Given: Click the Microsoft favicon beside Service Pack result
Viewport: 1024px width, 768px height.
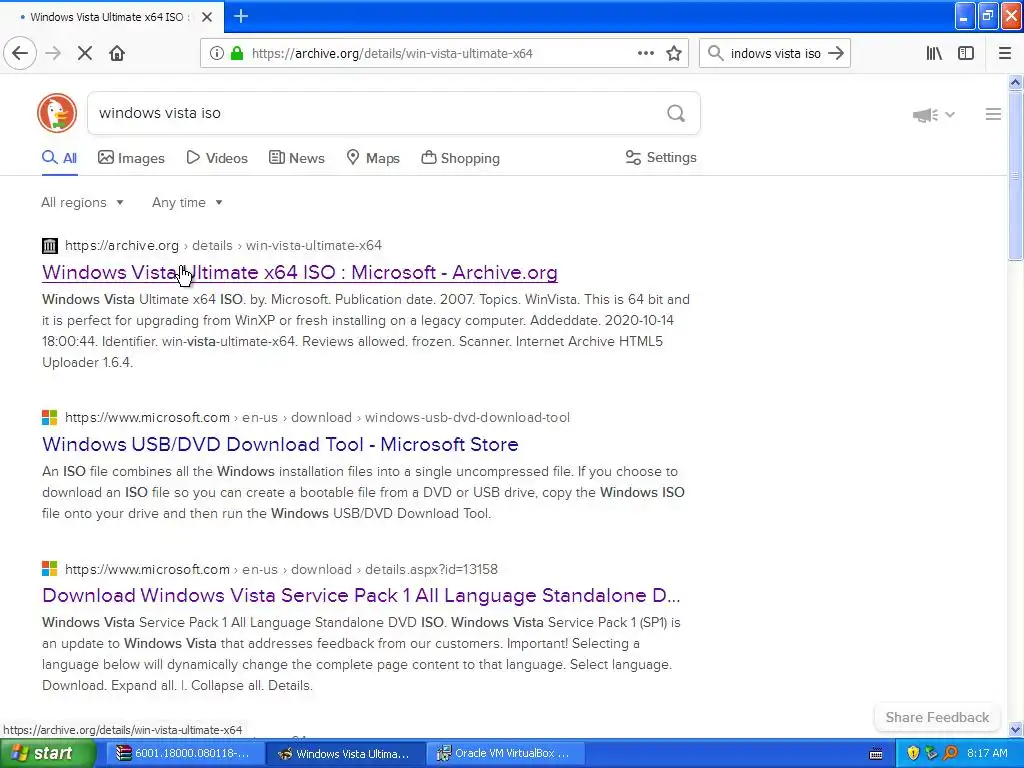Looking at the screenshot, I should (50, 569).
